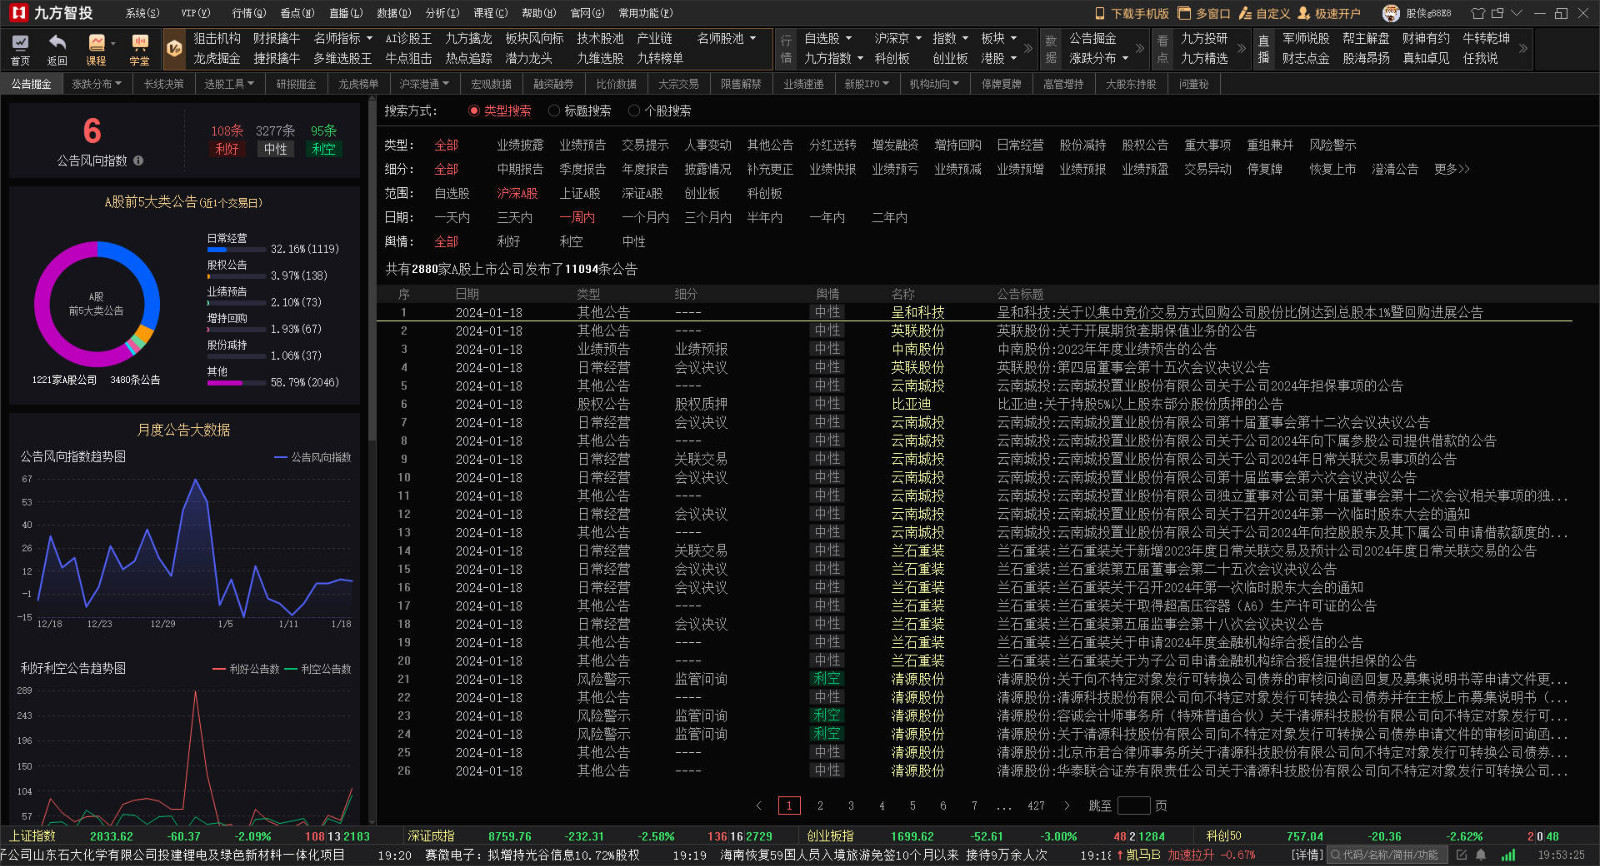This screenshot has width=1600, height=866.
Task: Set type filter to 业绩披露
Action: click(x=520, y=145)
